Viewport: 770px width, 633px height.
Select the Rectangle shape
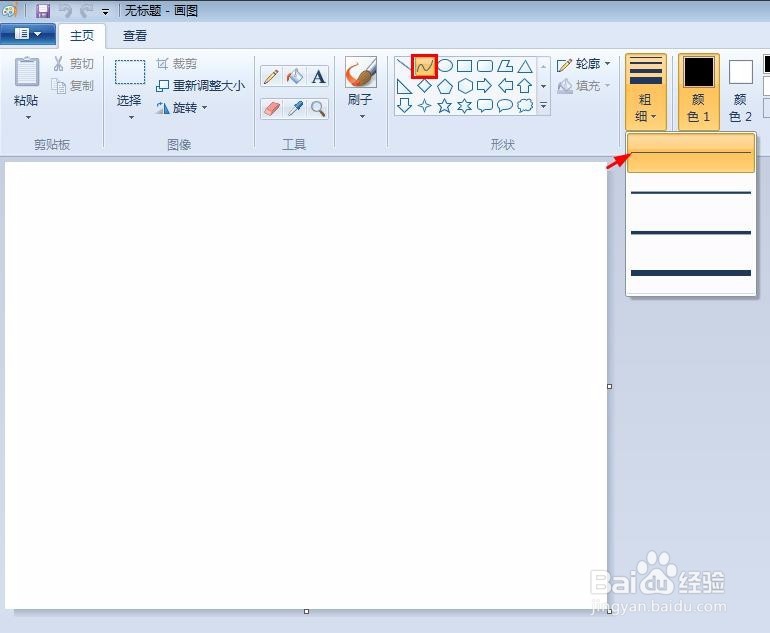click(x=465, y=66)
